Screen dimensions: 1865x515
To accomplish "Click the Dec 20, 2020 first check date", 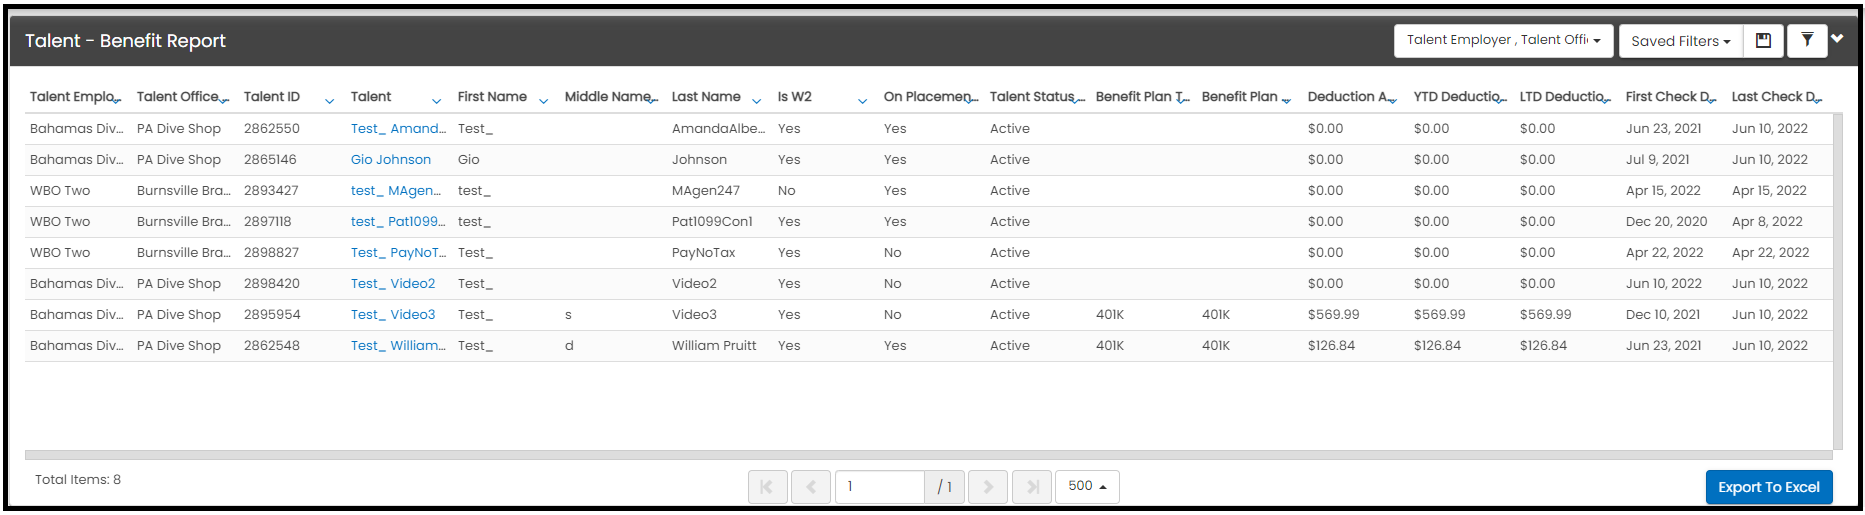I will tap(1667, 221).
